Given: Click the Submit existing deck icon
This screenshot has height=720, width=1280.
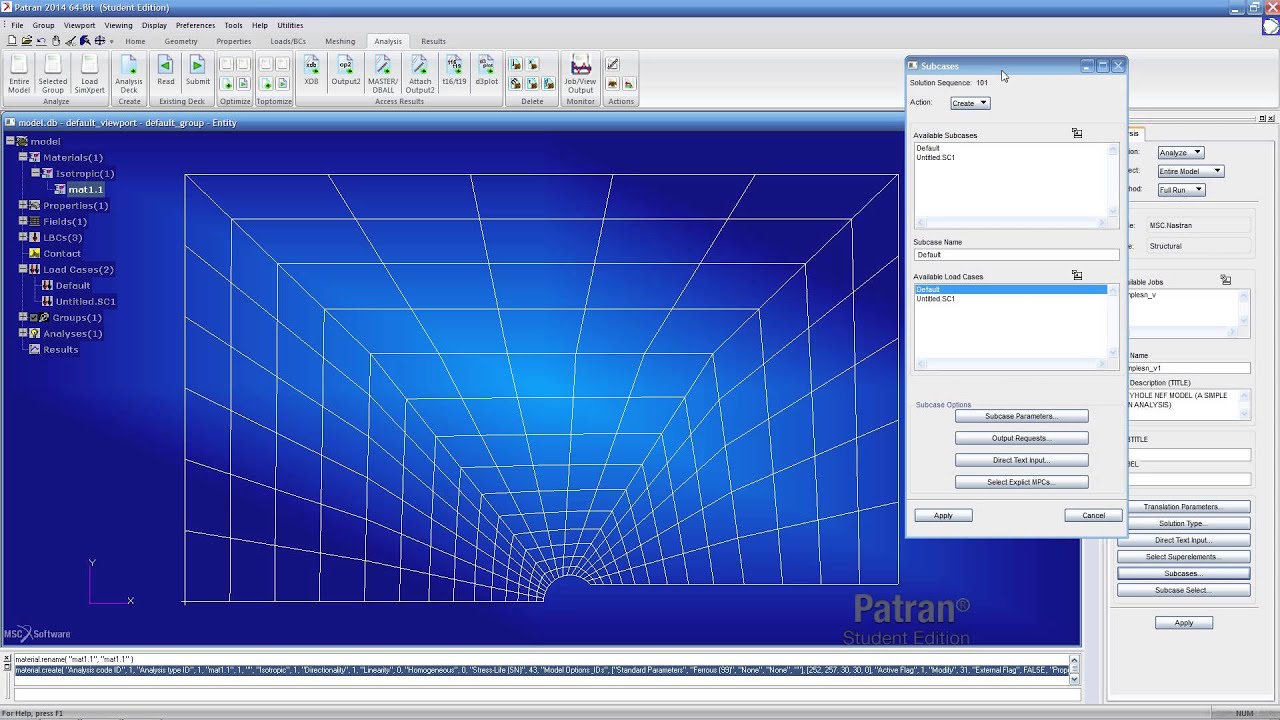Looking at the screenshot, I should (x=197, y=71).
